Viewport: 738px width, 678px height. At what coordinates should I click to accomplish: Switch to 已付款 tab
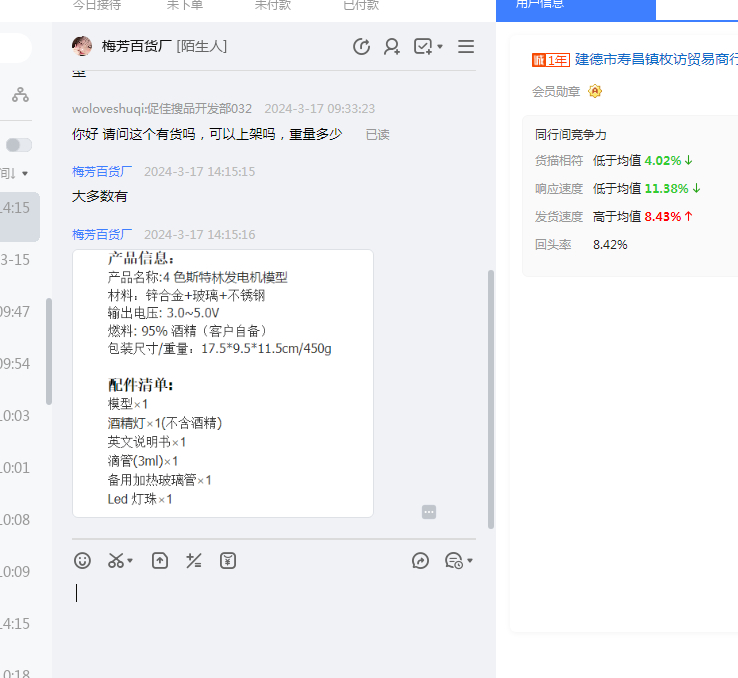[x=361, y=5]
